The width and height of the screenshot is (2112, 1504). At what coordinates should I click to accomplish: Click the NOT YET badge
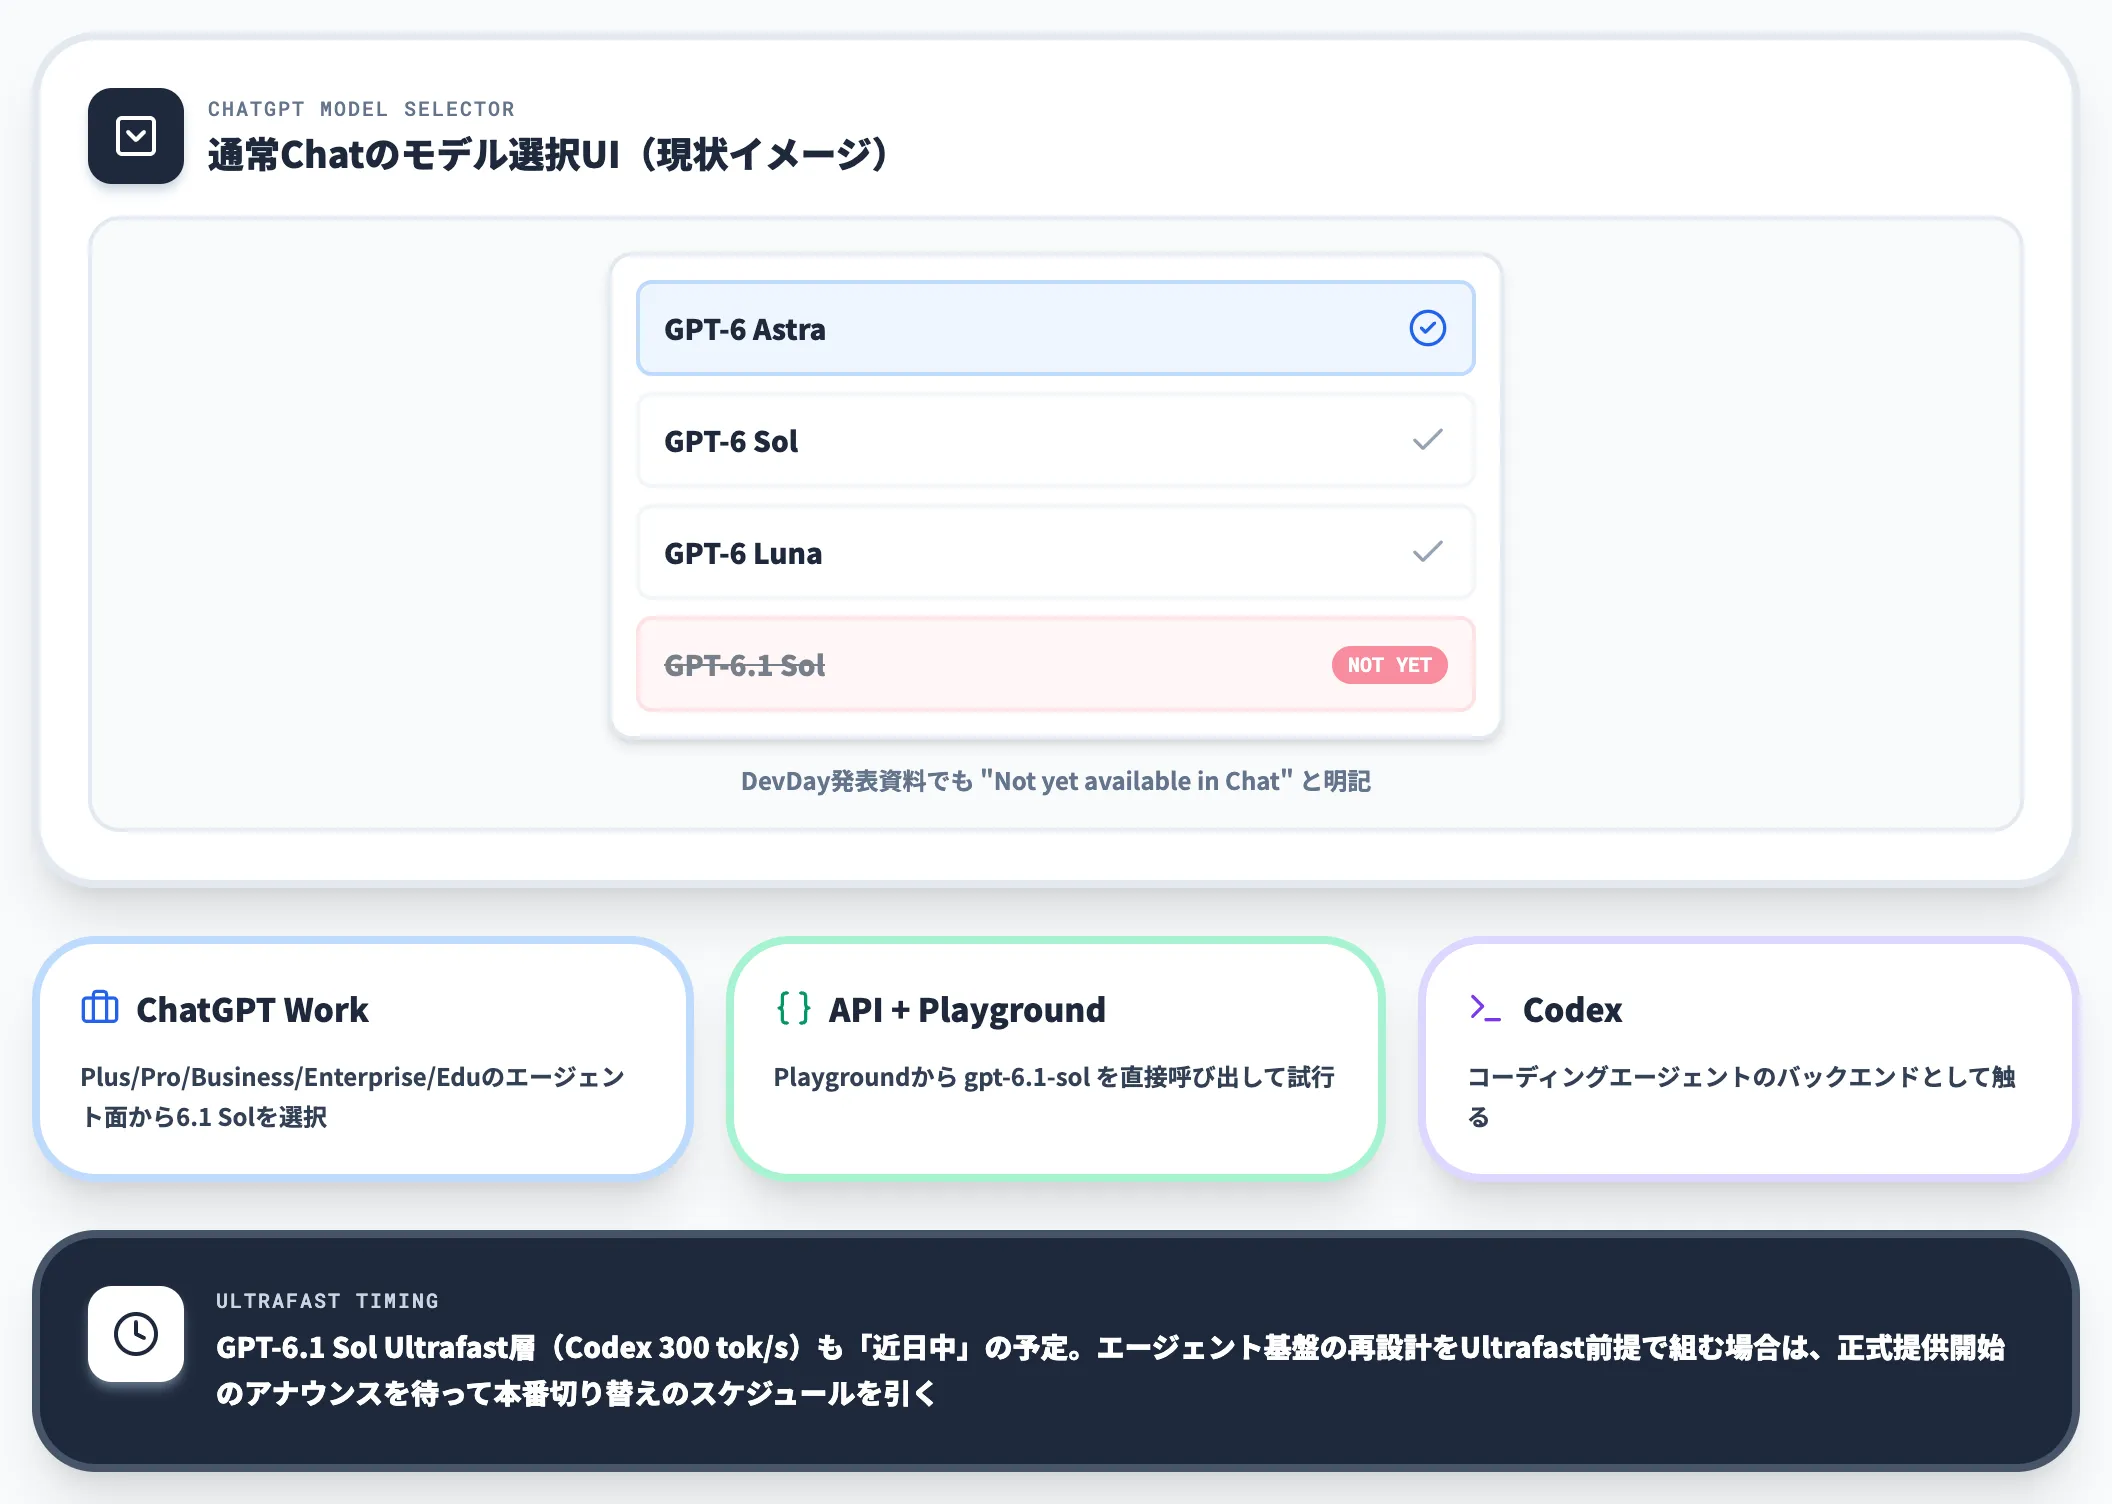(x=1389, y=665)
